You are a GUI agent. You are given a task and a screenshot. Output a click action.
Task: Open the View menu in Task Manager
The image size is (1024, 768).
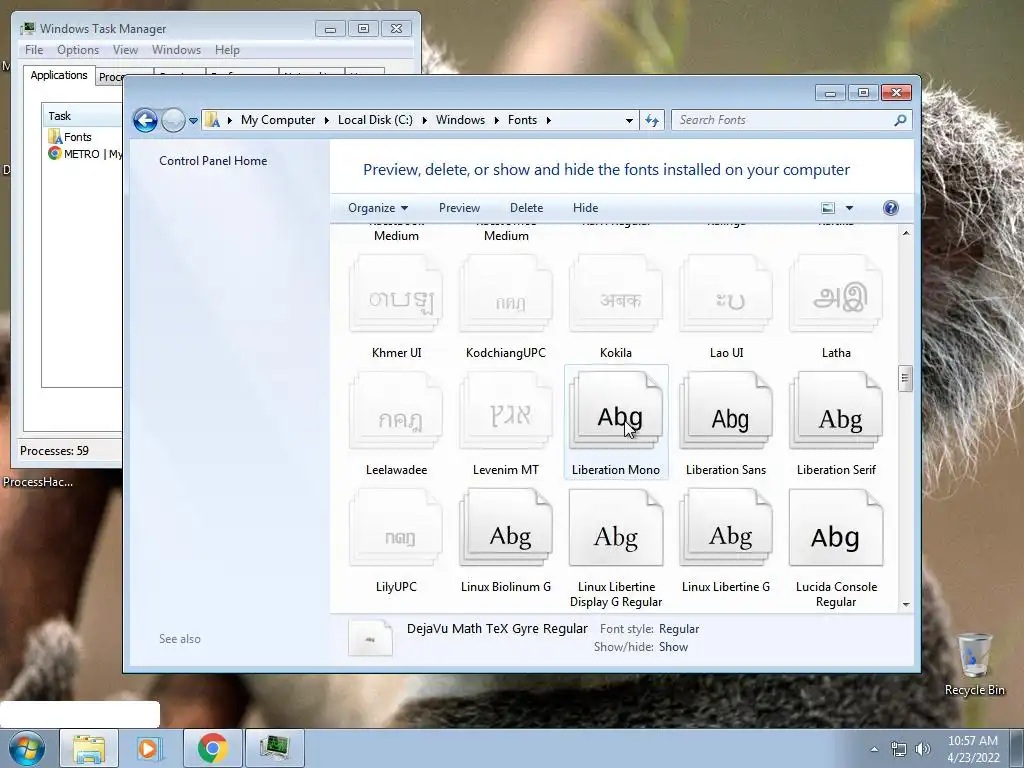tap(125, 50)
